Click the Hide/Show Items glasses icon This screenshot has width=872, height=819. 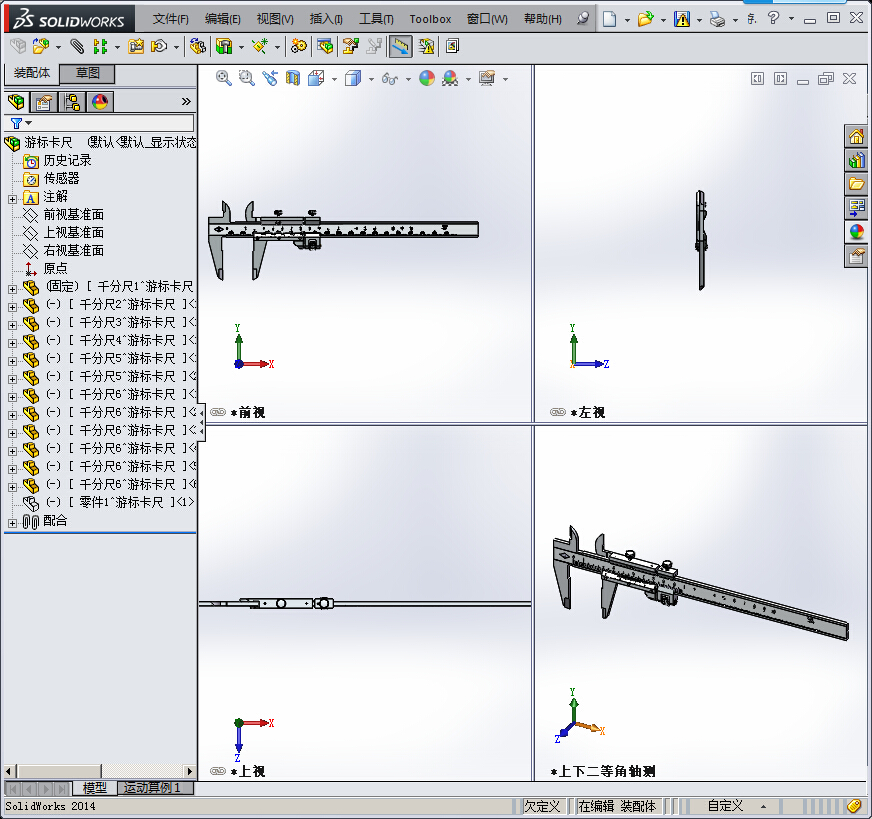click(390, 78)
